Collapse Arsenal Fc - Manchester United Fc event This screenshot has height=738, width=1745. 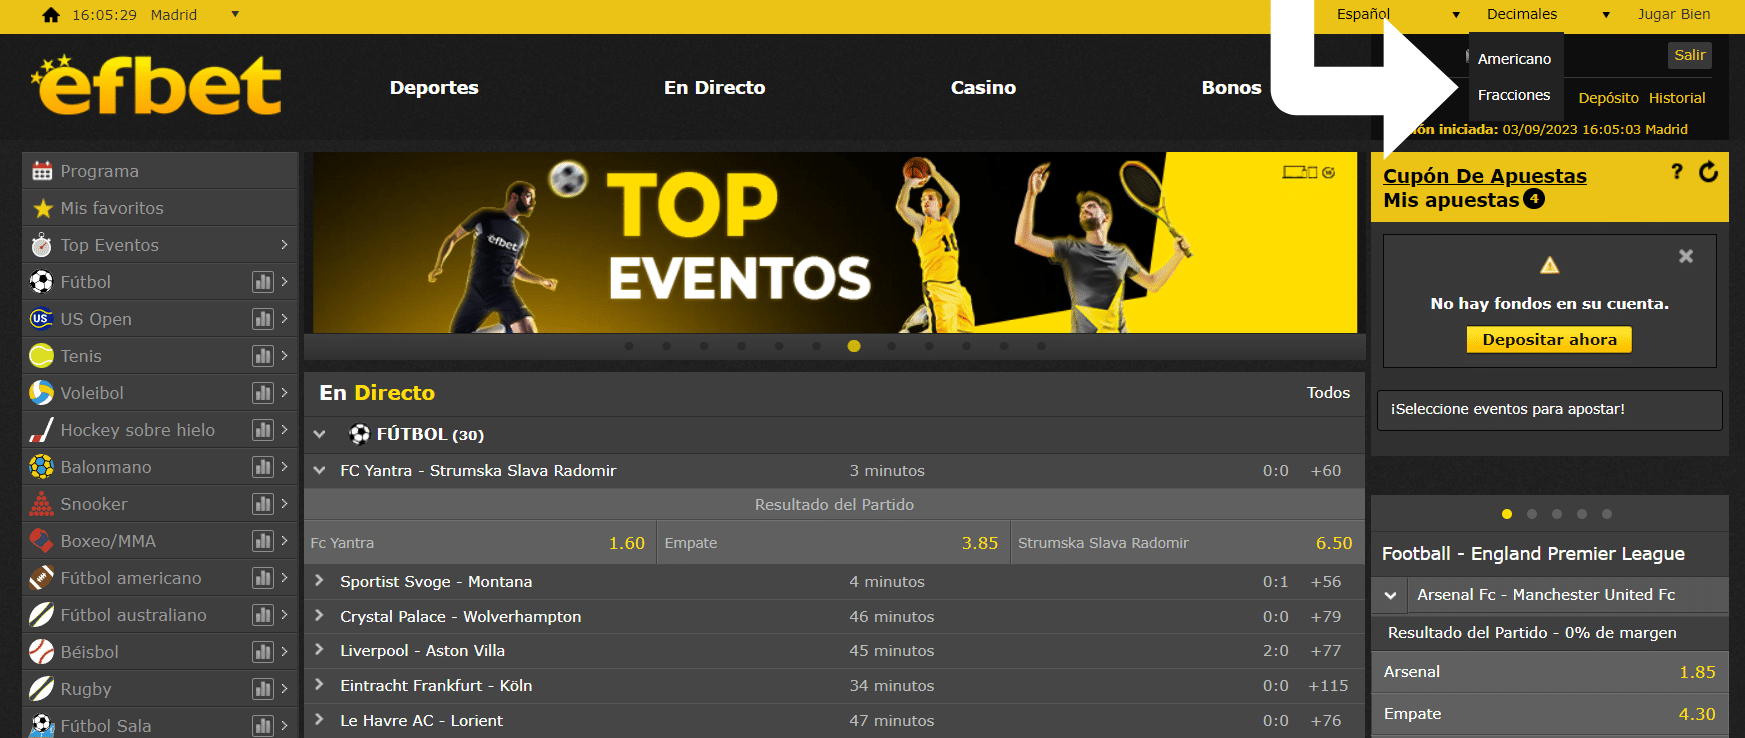point(1390,595)
